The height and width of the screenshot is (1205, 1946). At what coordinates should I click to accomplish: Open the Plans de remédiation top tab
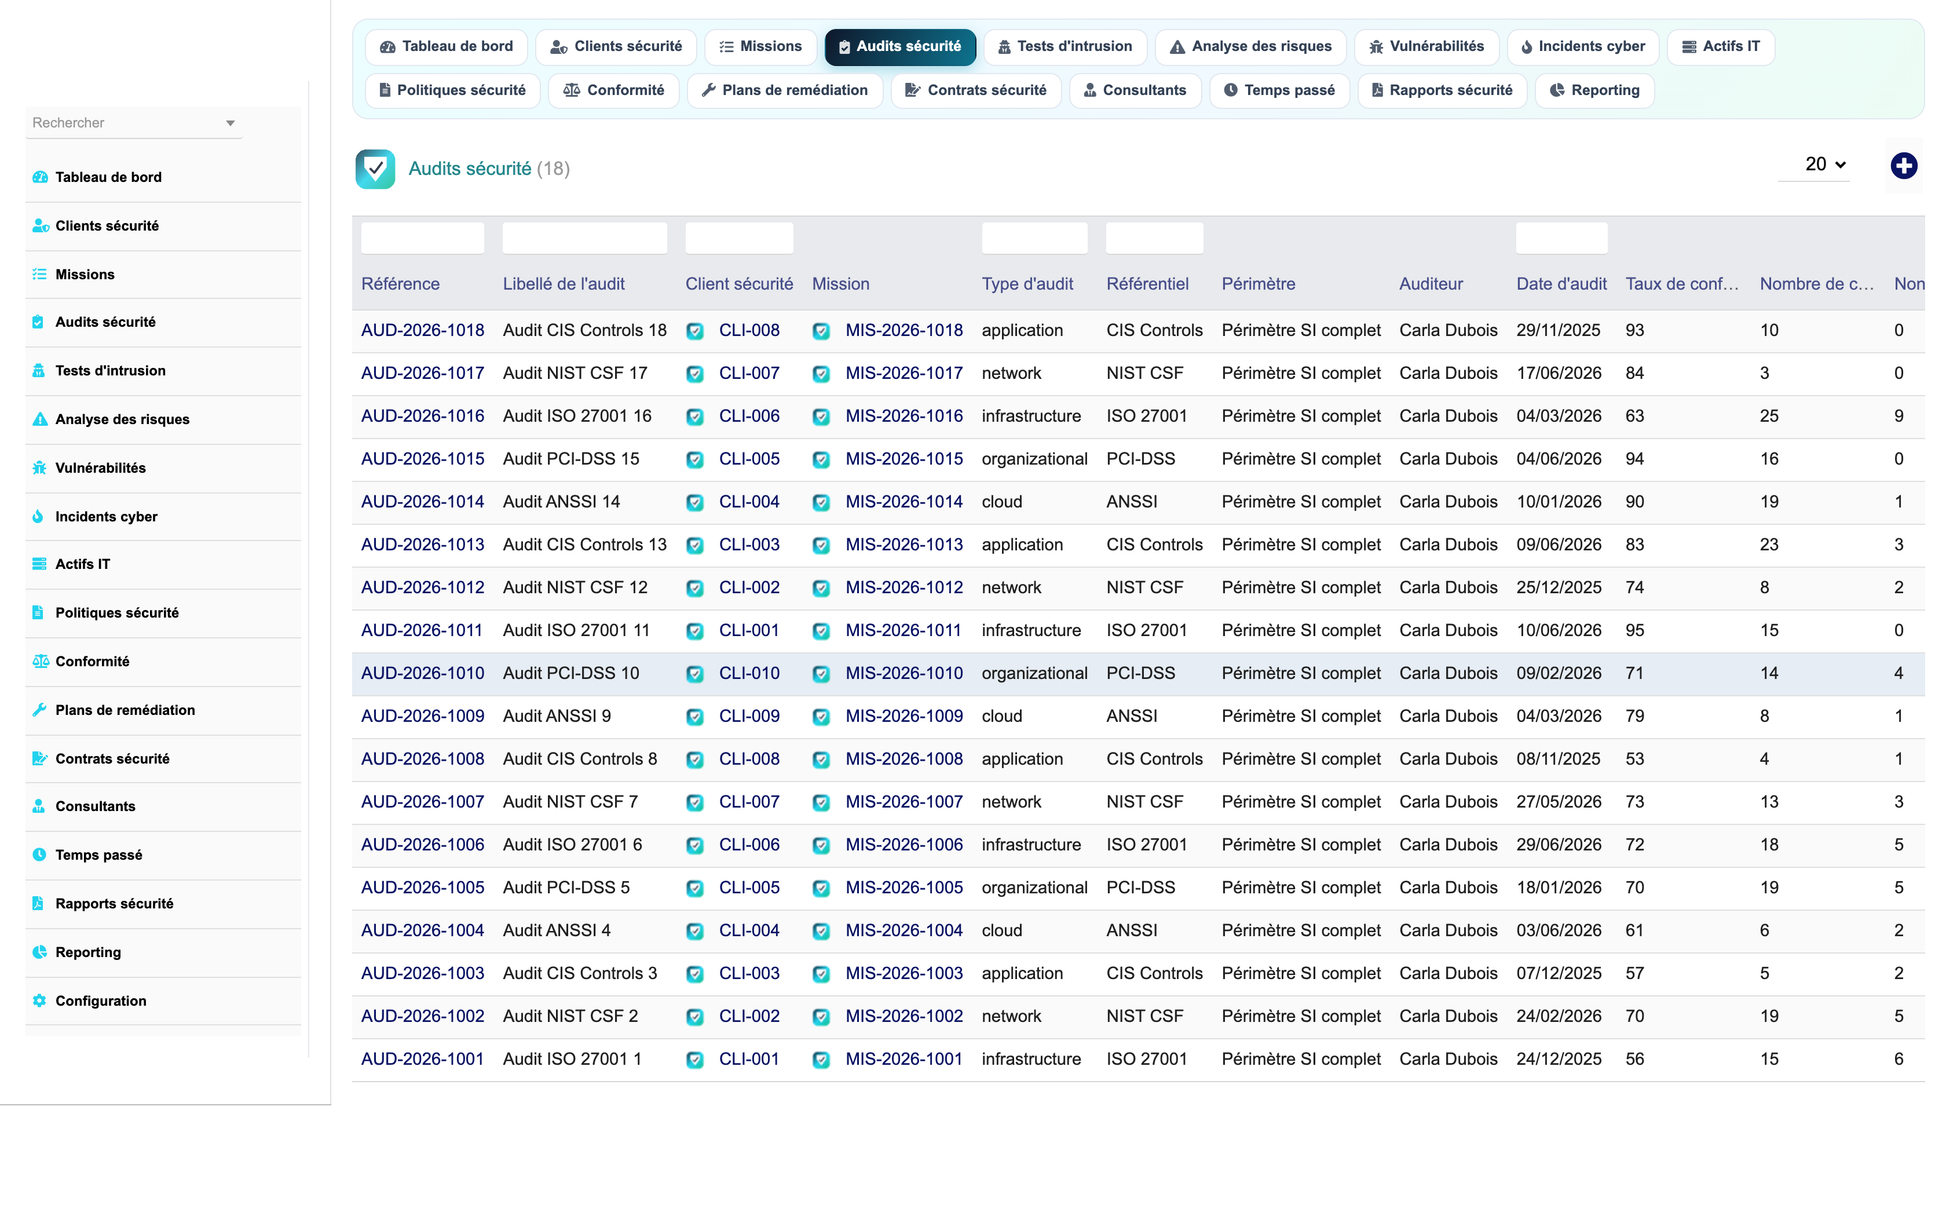pyautogui.click(x=785, y=91)
